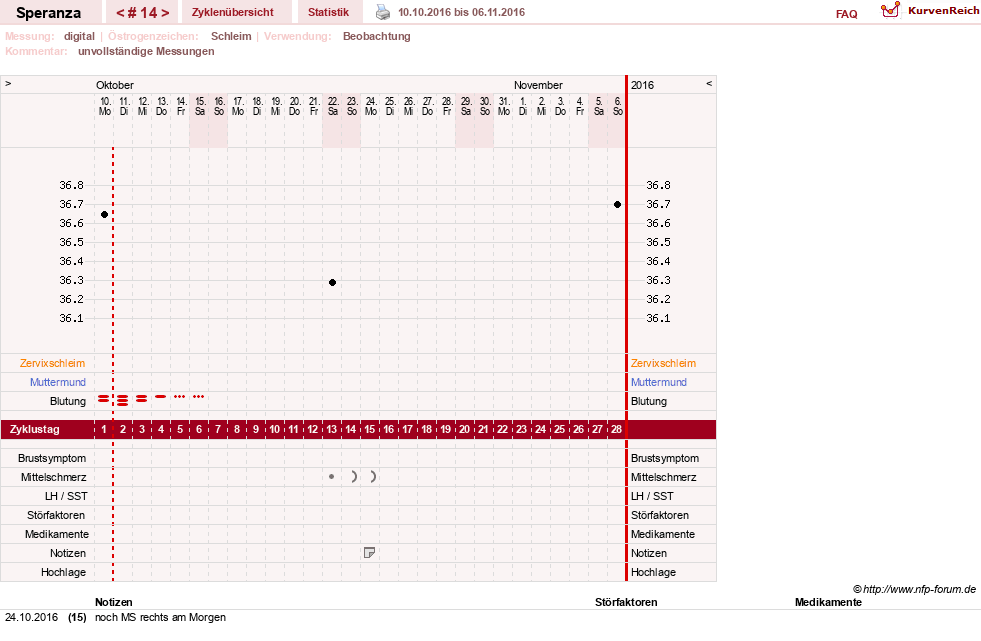
Task: Click bleeding marker on cycle day 3
Action: pos(142,398)
